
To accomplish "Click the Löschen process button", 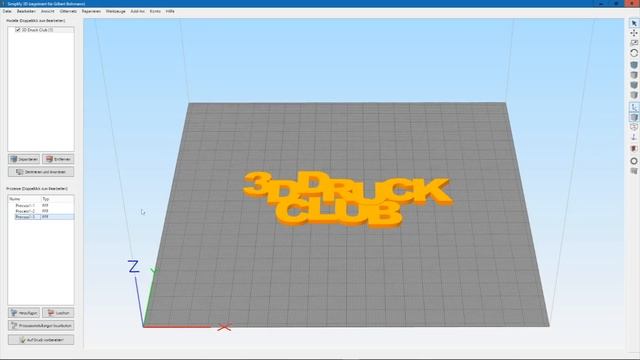I will pyautogui.click(x=58, y=313).
